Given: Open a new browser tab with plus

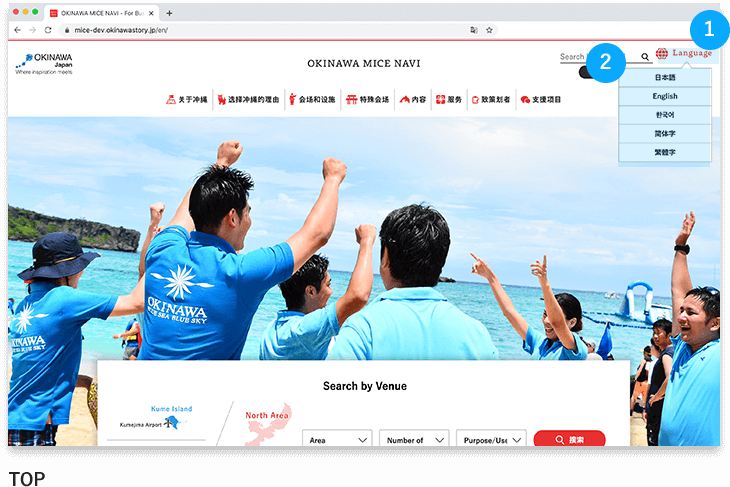Looking at the screenshot, I should tap(169, 13).
